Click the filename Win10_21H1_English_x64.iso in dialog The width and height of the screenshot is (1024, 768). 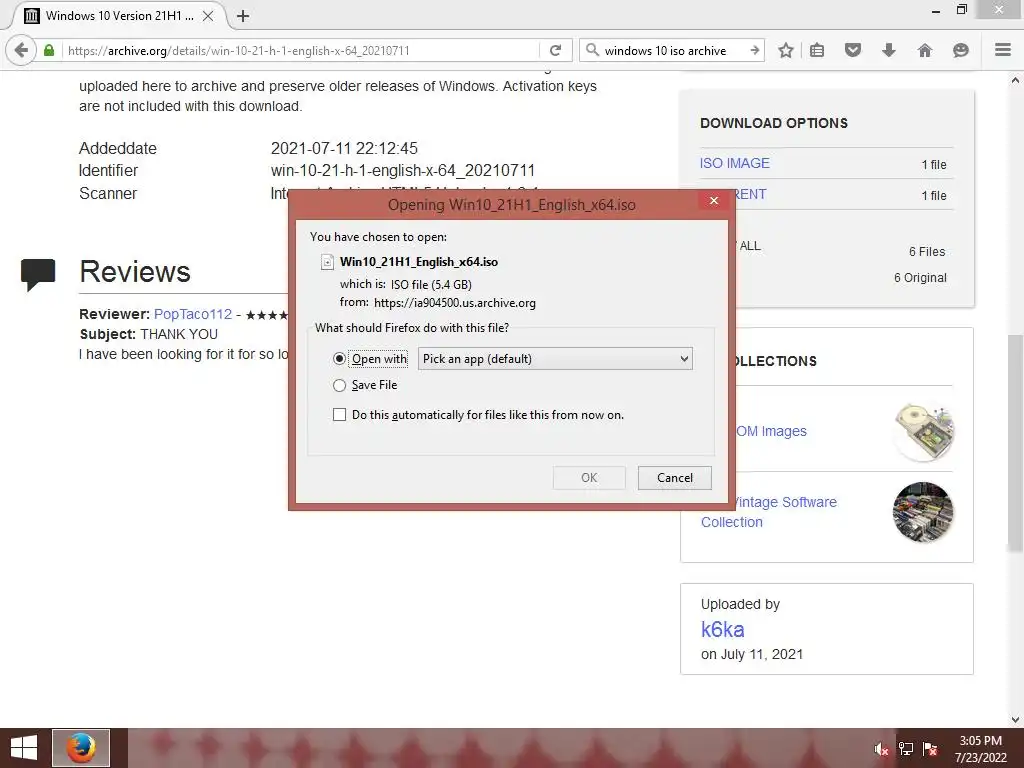419,262
